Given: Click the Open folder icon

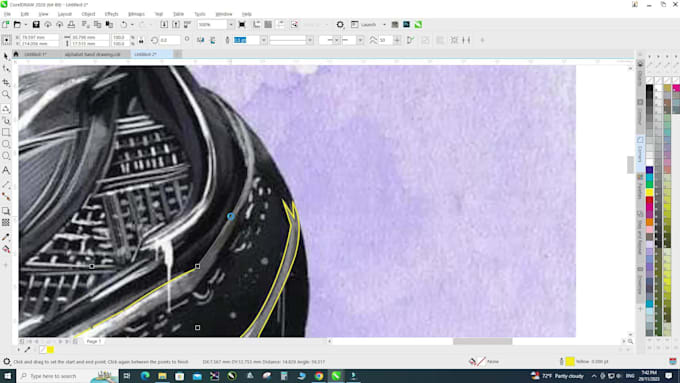Looking at the screenshot, I should [17, 25].
